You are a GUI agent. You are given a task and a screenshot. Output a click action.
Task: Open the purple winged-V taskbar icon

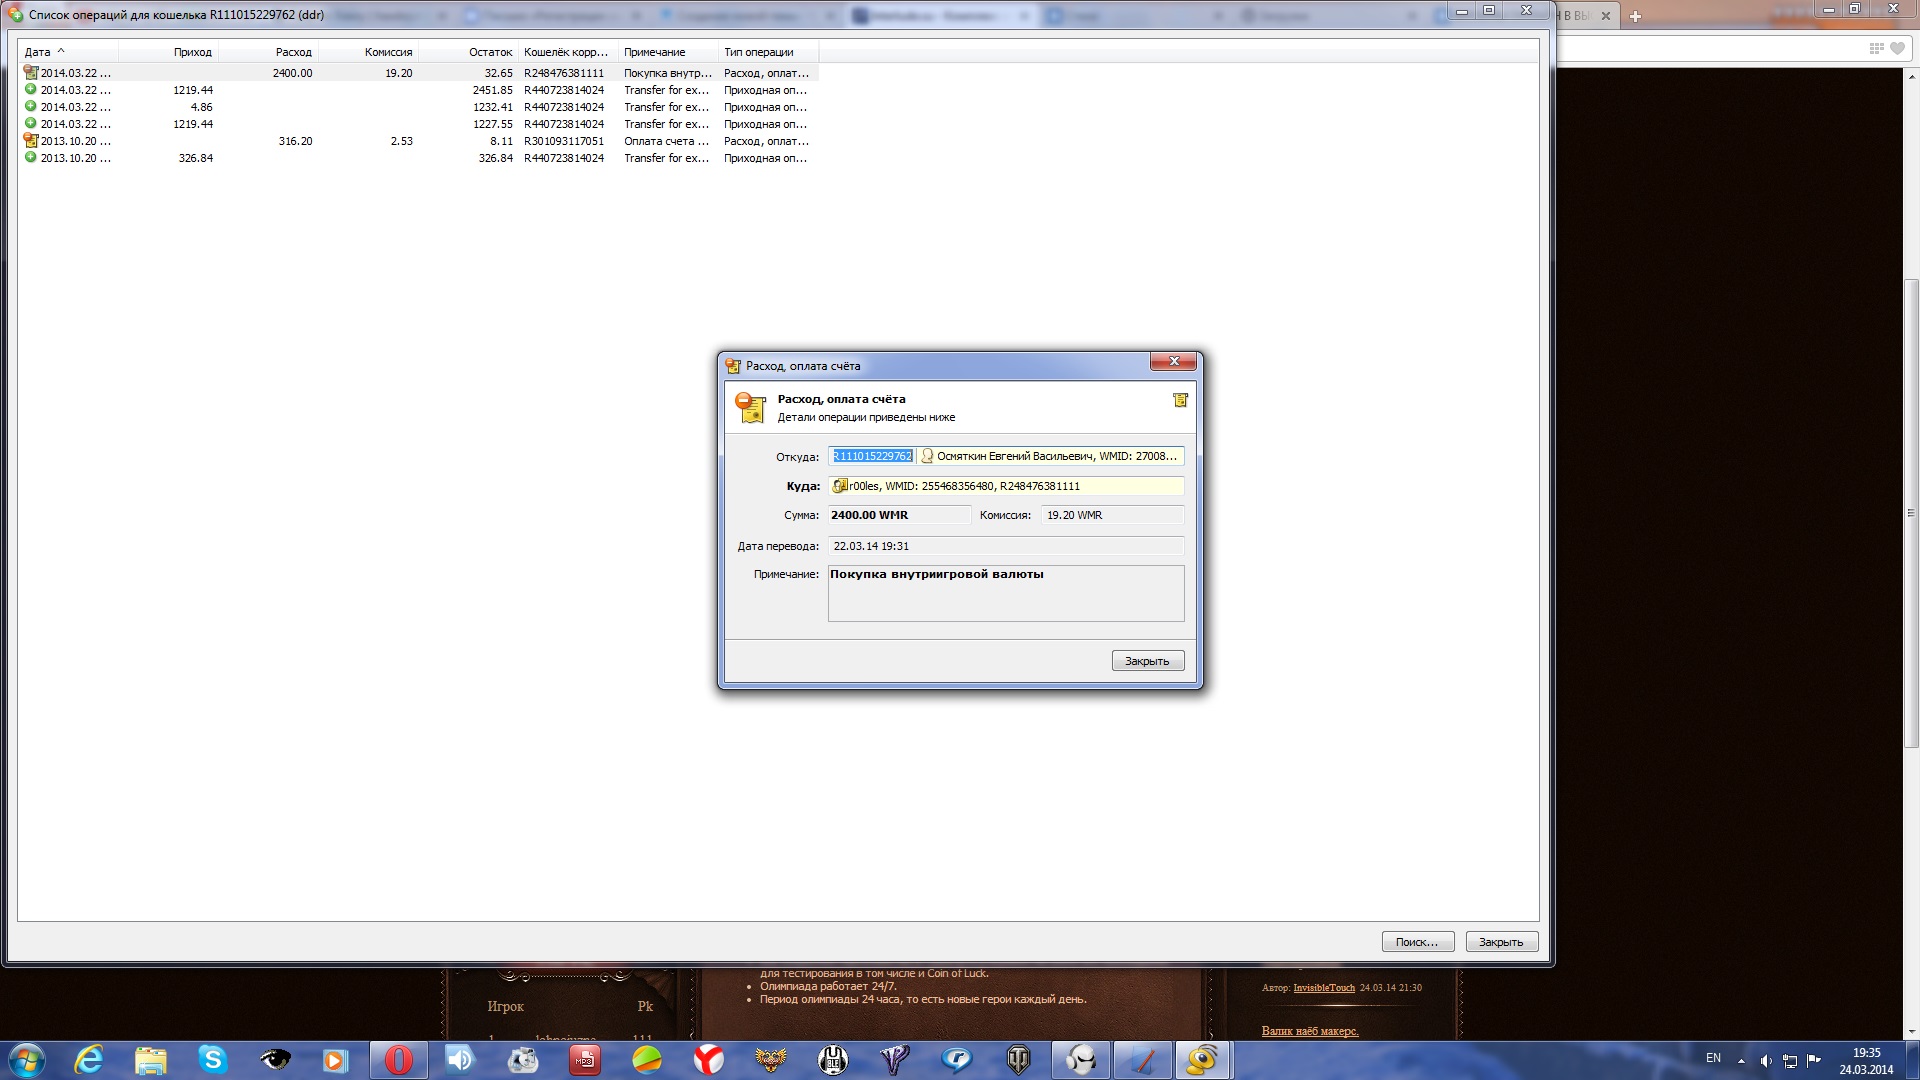tap(894, 1060)
